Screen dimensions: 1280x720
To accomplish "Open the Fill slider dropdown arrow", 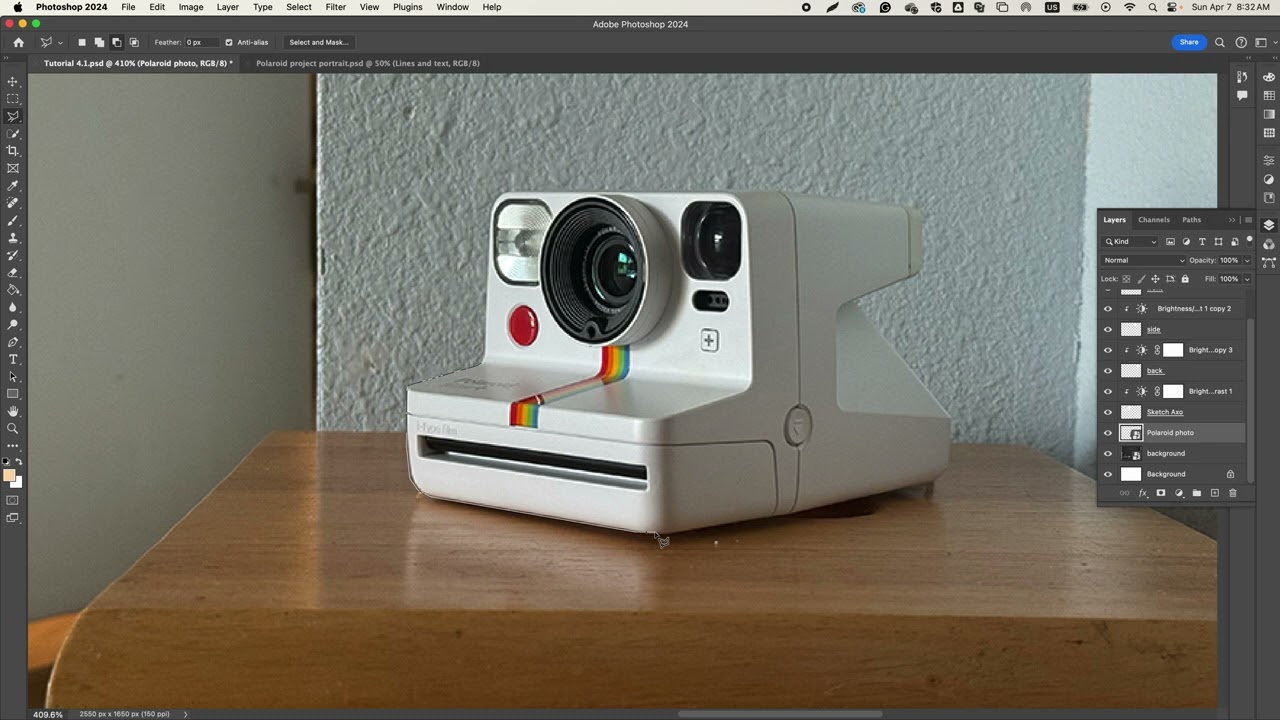I will (x=1247, y=279).
